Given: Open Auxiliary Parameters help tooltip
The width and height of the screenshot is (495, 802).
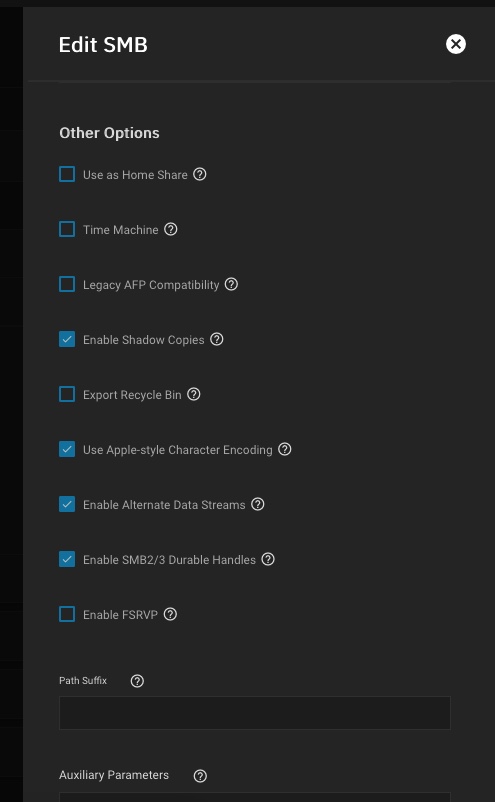Looking at the screenshot, I should tap(200, 776).
